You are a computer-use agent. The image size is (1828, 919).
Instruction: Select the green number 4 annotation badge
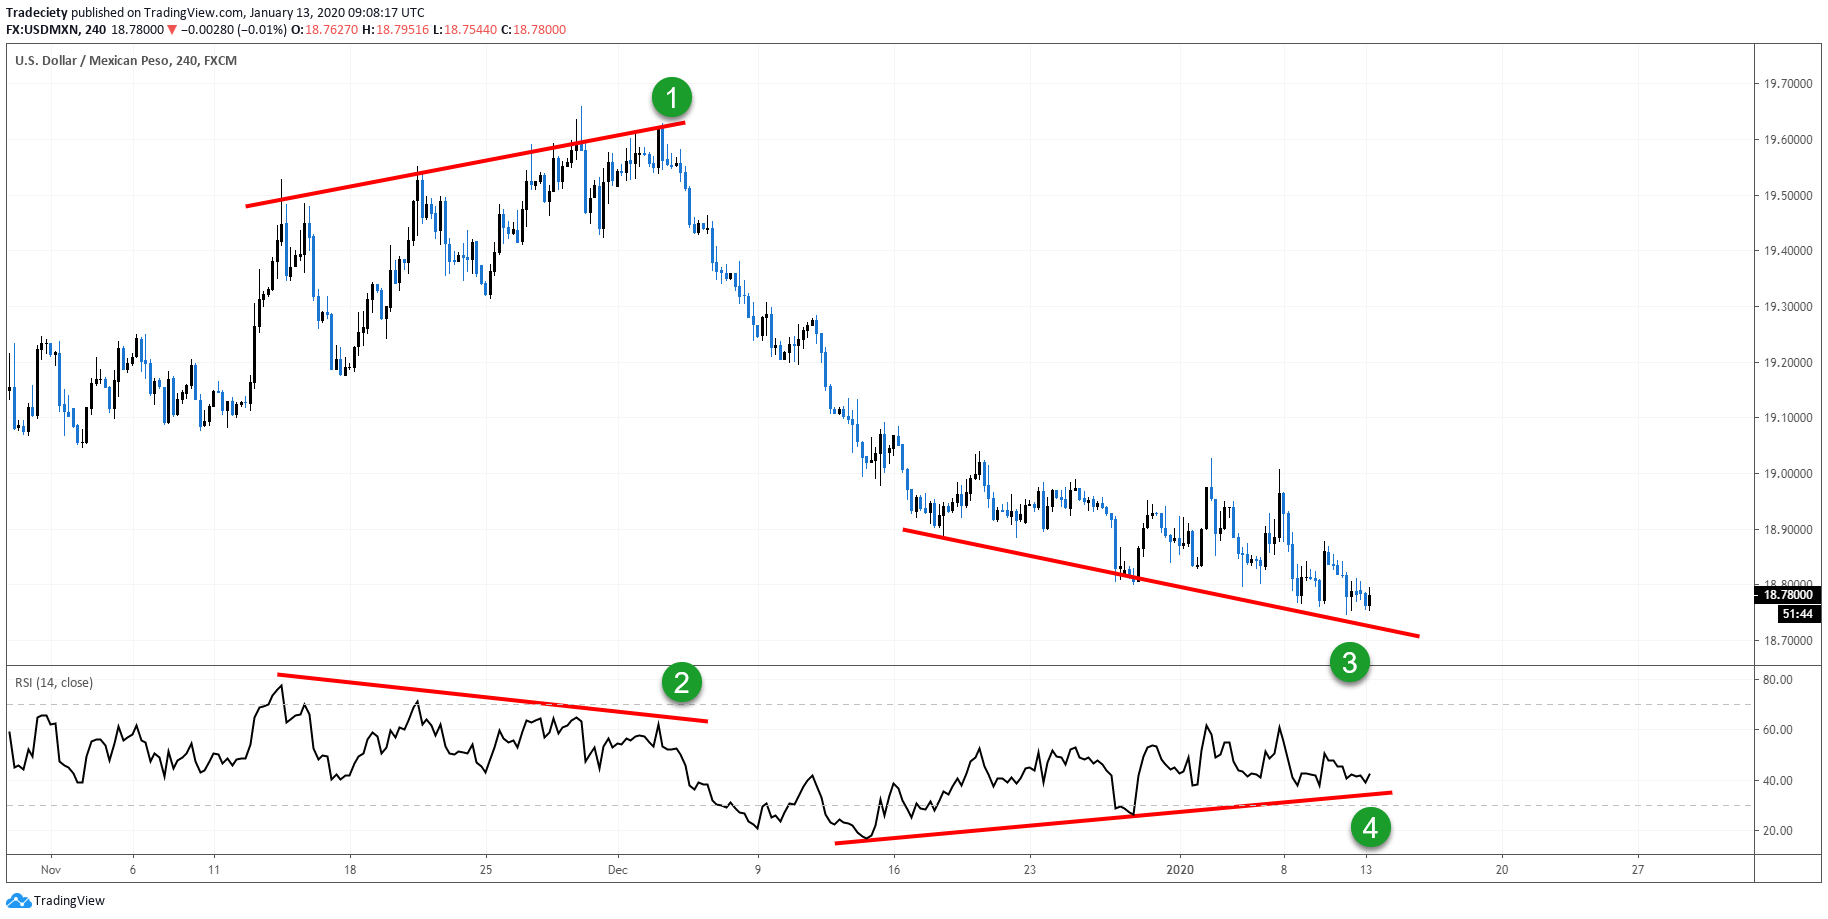point(1370,827)
